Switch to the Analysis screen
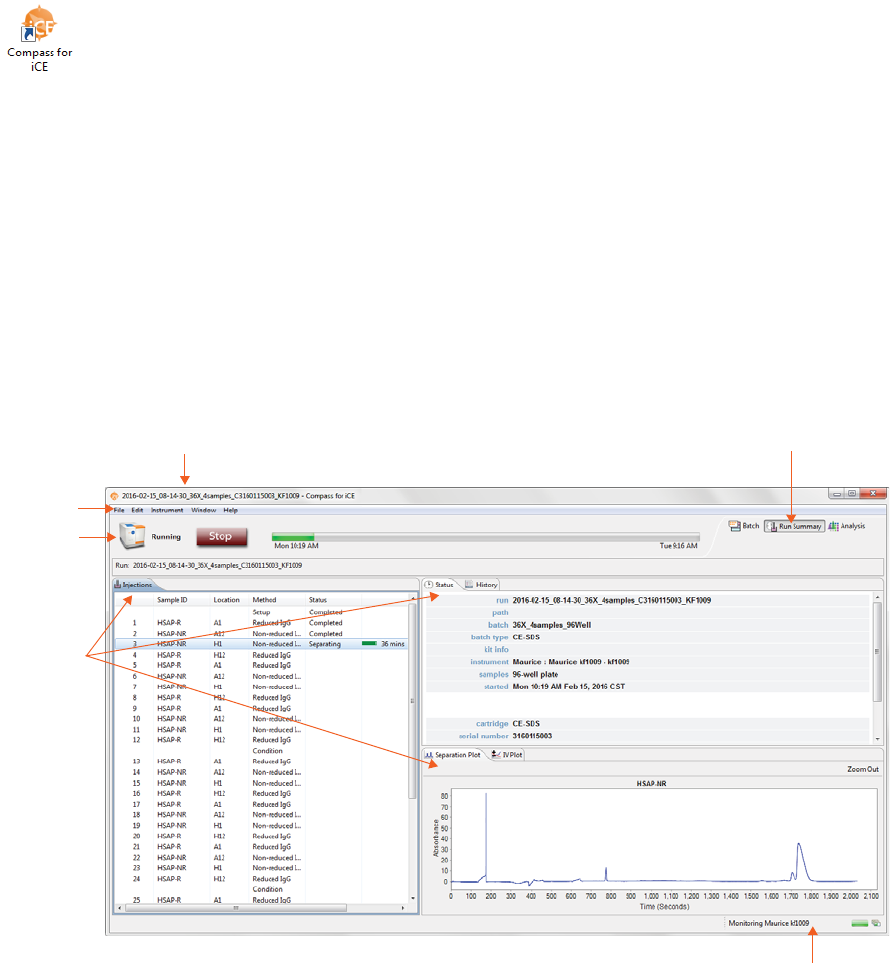Screen dimensions: 890x963 tap(846, 526)
